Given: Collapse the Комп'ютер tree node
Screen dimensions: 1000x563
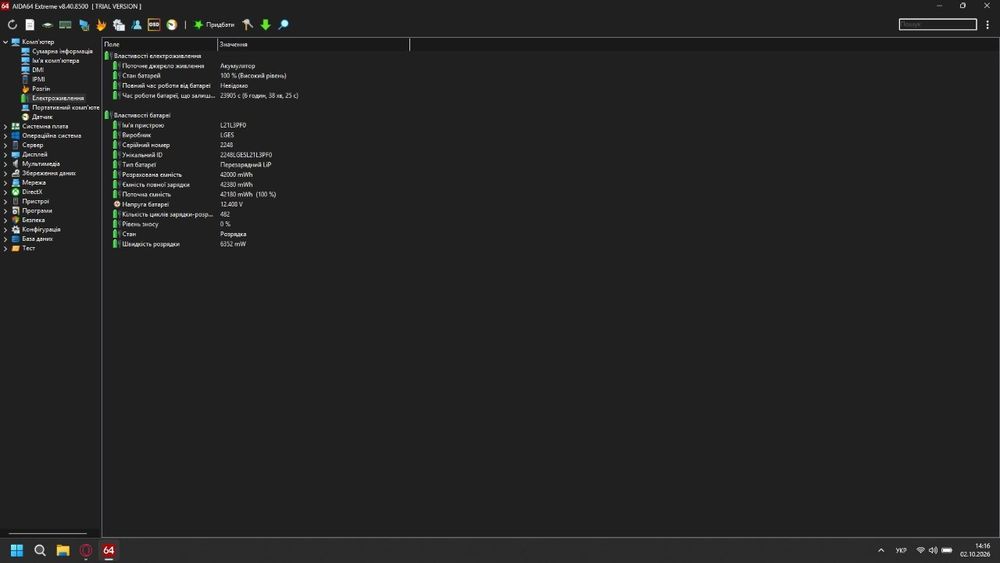Looking at the screenshot, I should (6, 42).
